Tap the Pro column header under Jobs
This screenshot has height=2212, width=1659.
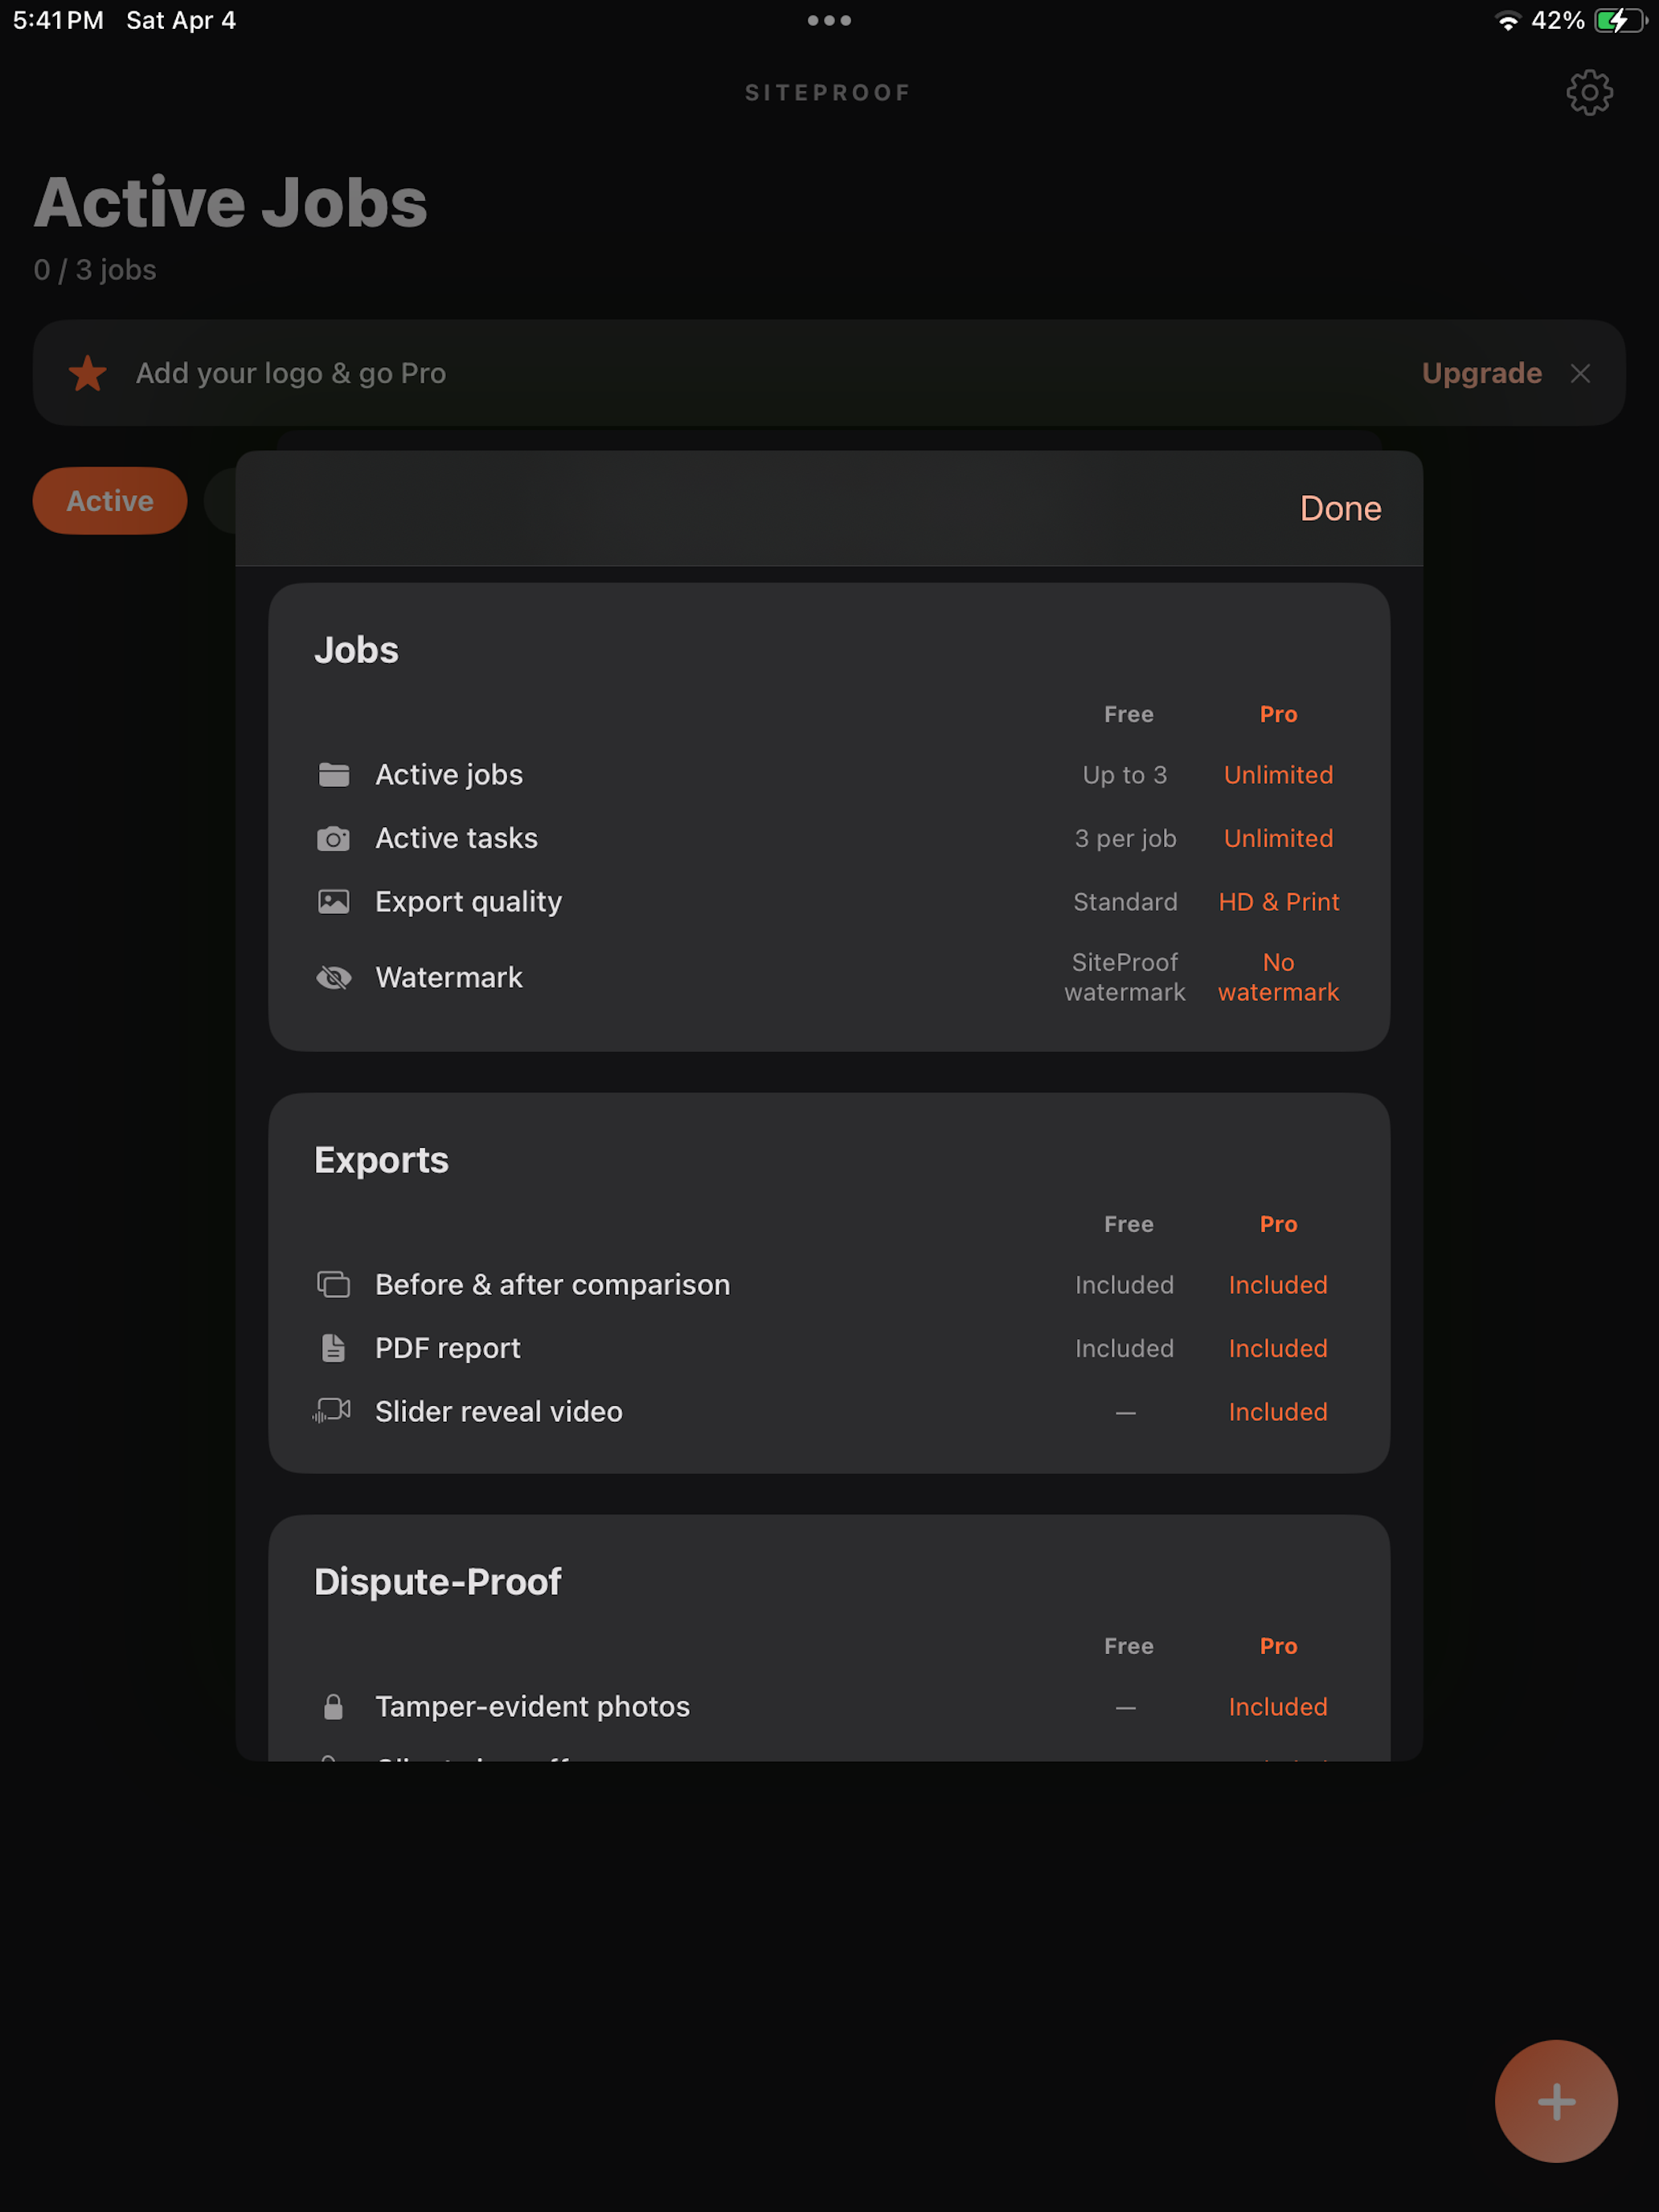click(x=1278, y=714)
